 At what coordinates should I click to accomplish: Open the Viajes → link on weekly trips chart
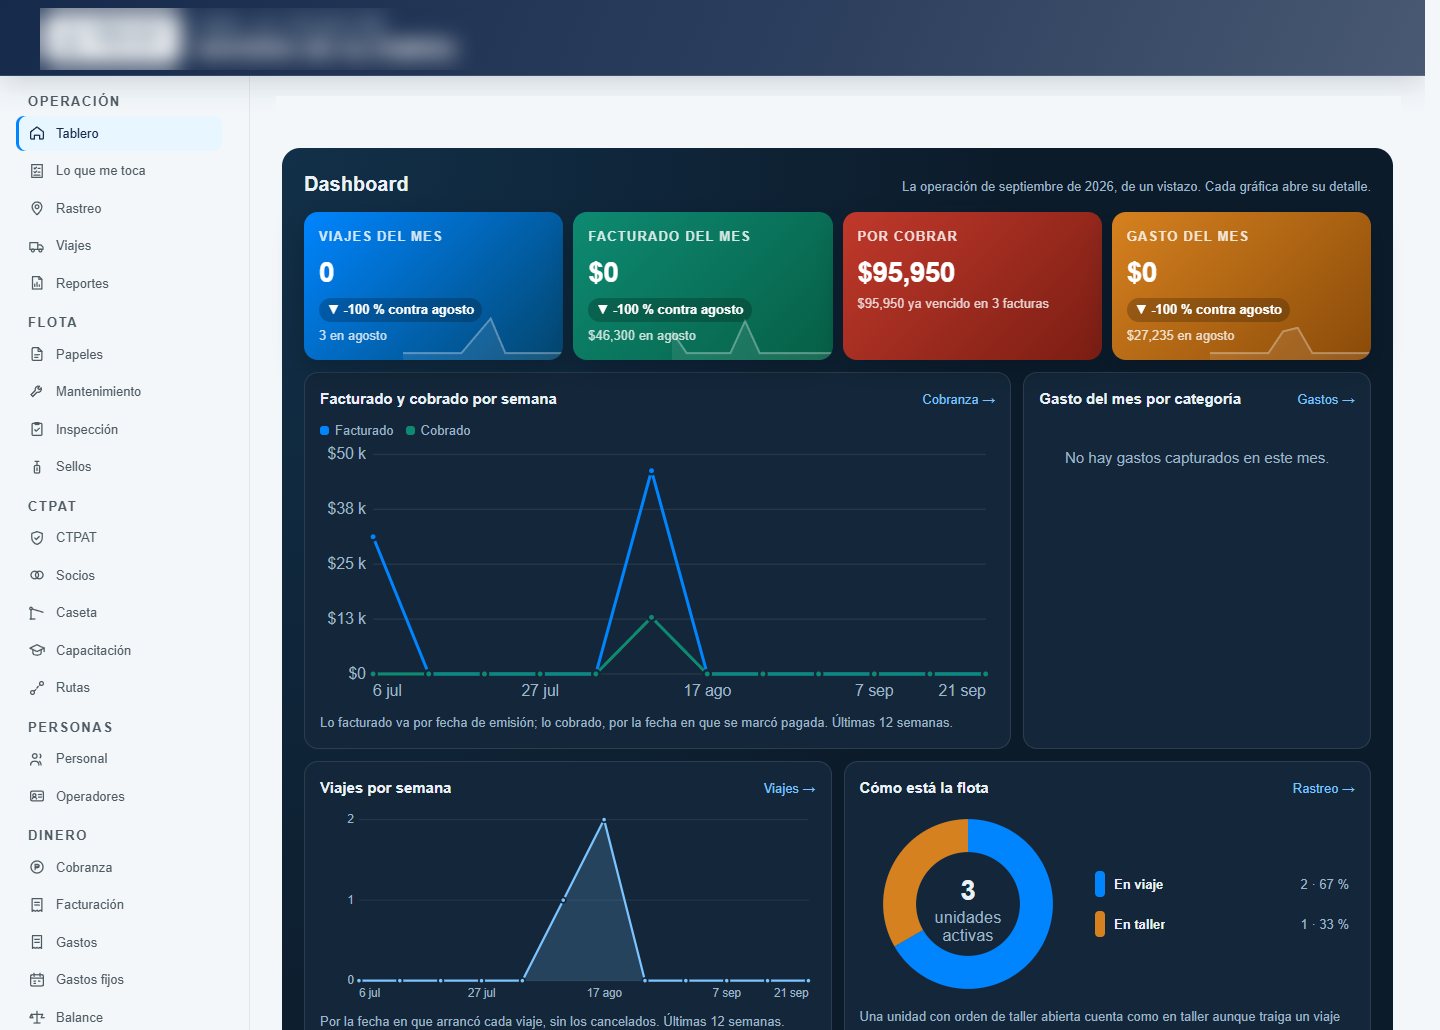tap(789, 789)
